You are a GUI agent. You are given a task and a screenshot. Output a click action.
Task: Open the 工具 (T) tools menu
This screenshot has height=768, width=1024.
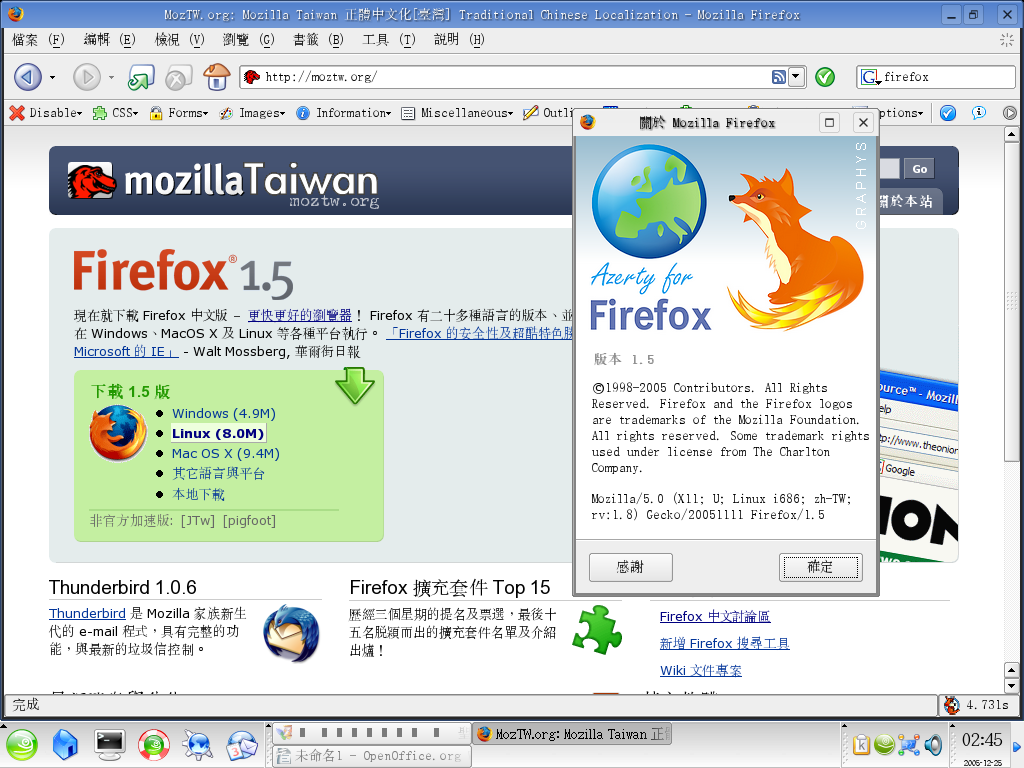[387, 39]
